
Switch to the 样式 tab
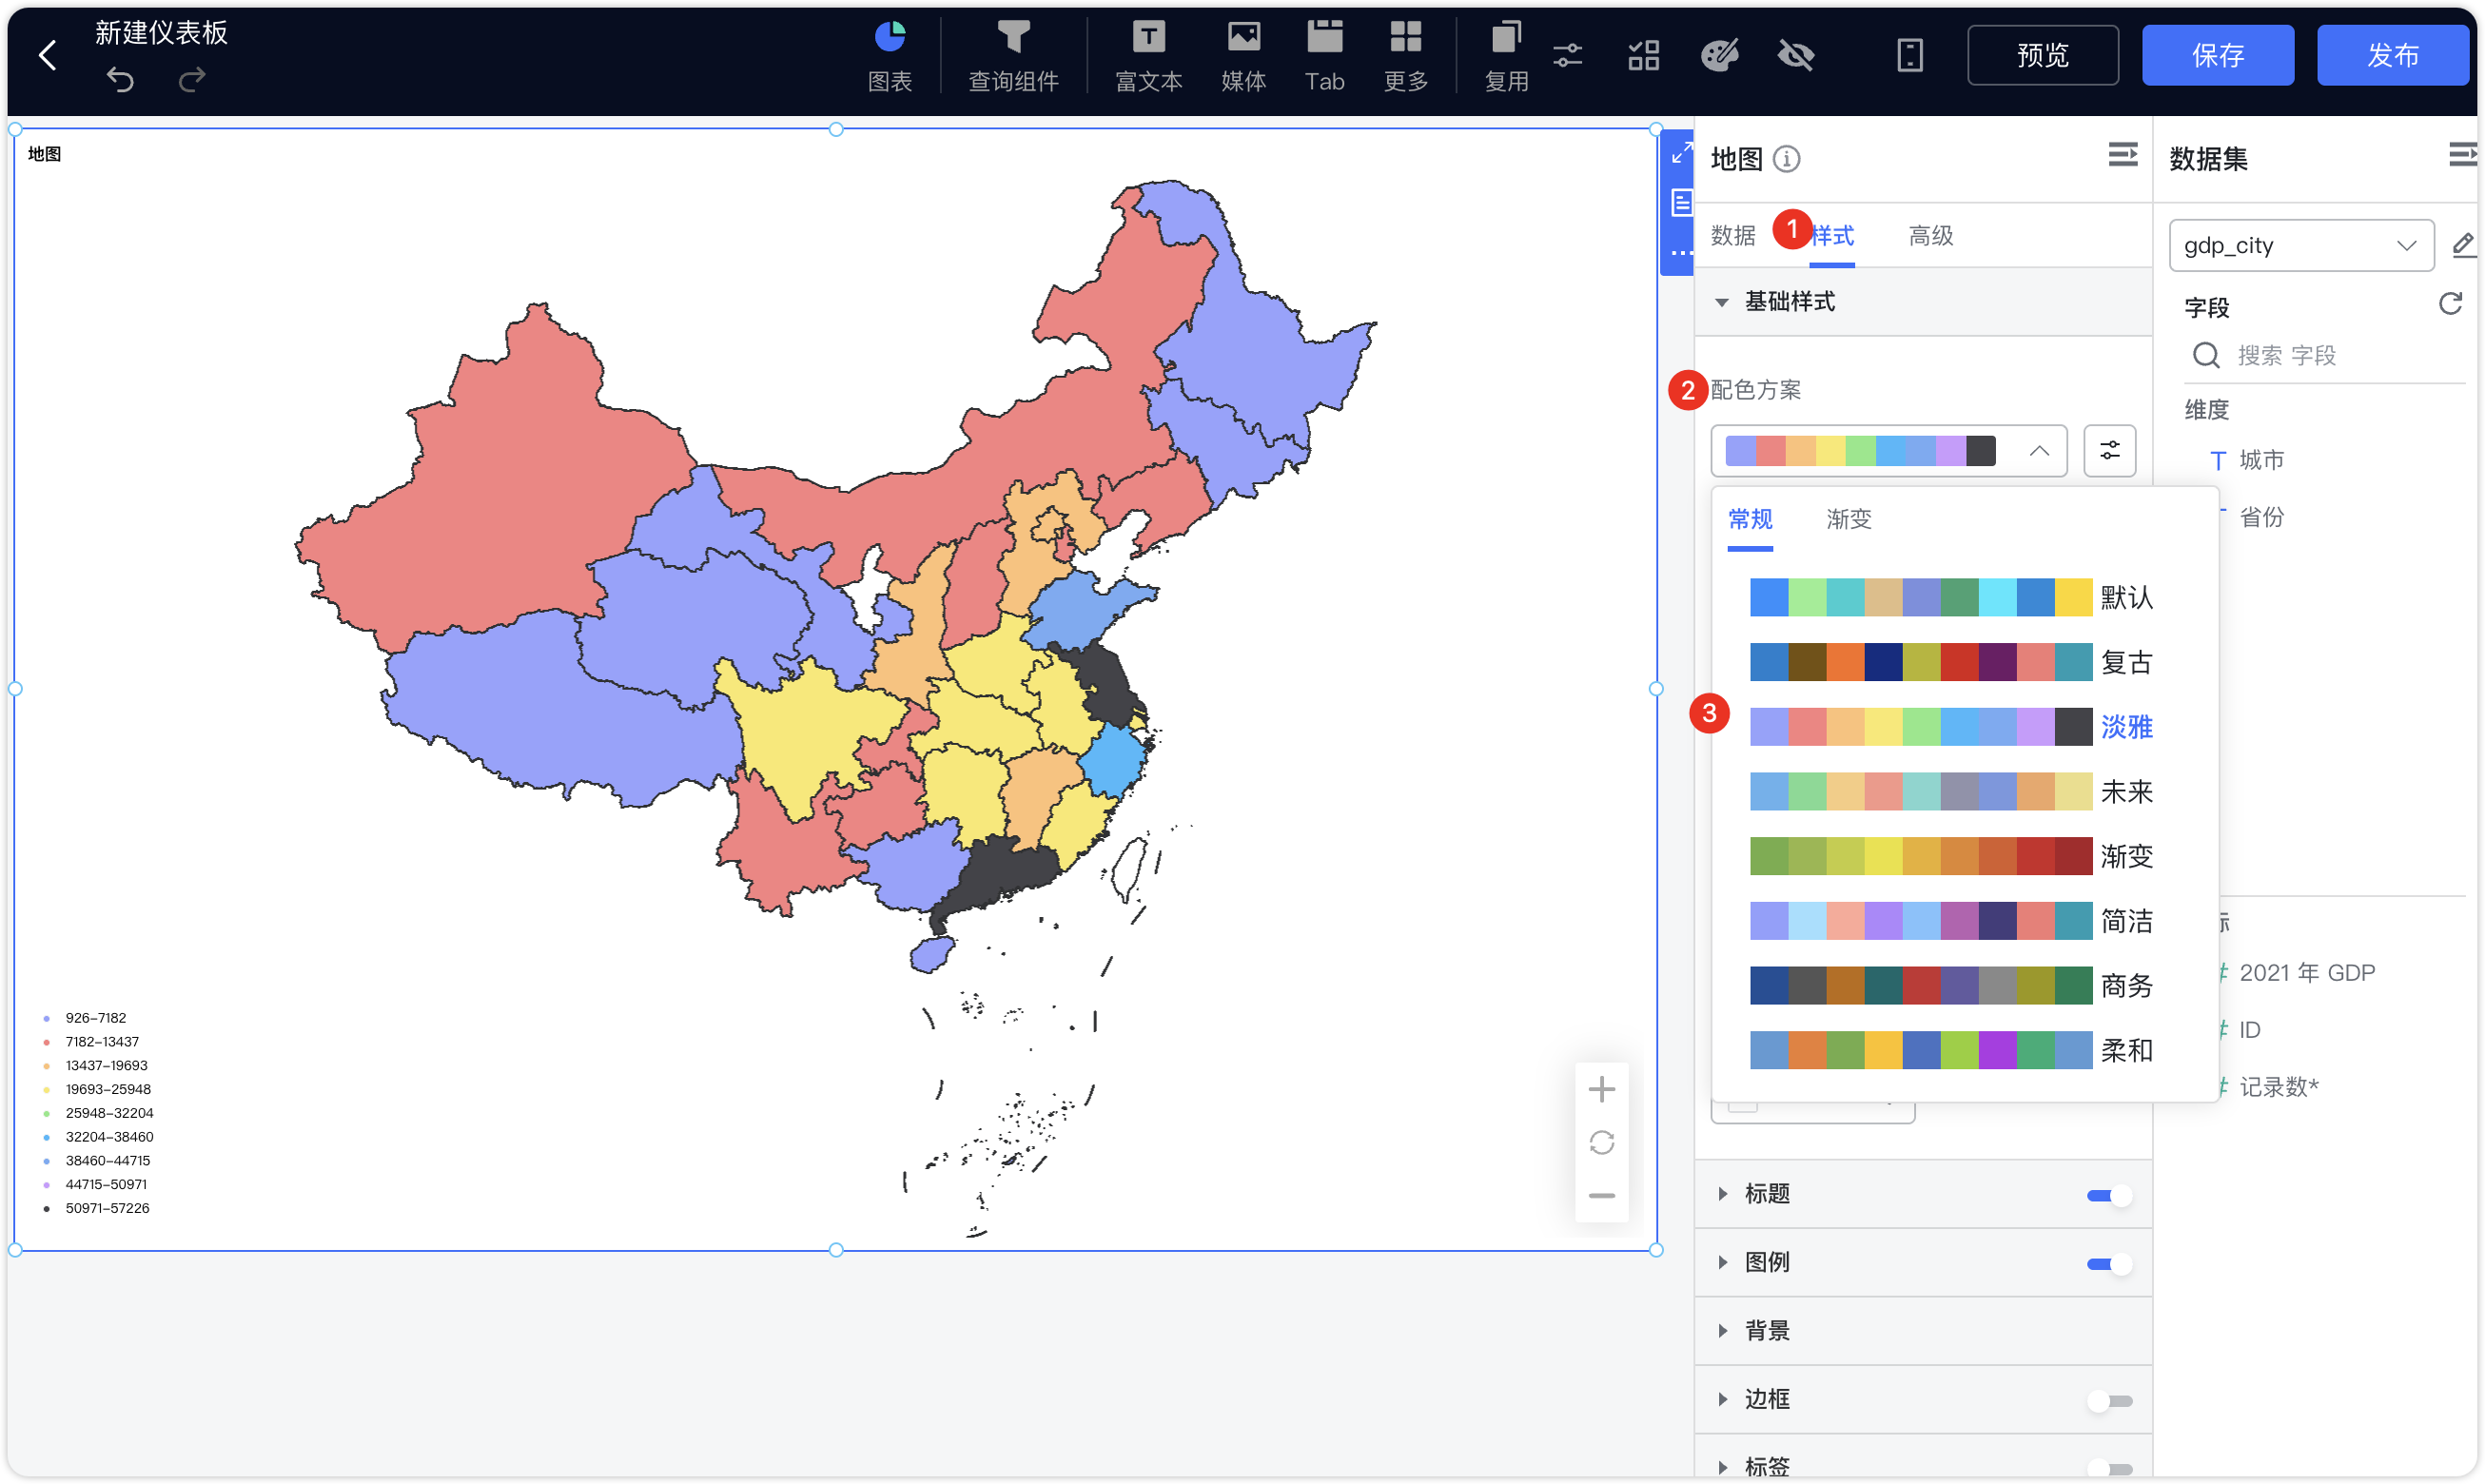pos(1832,236)
